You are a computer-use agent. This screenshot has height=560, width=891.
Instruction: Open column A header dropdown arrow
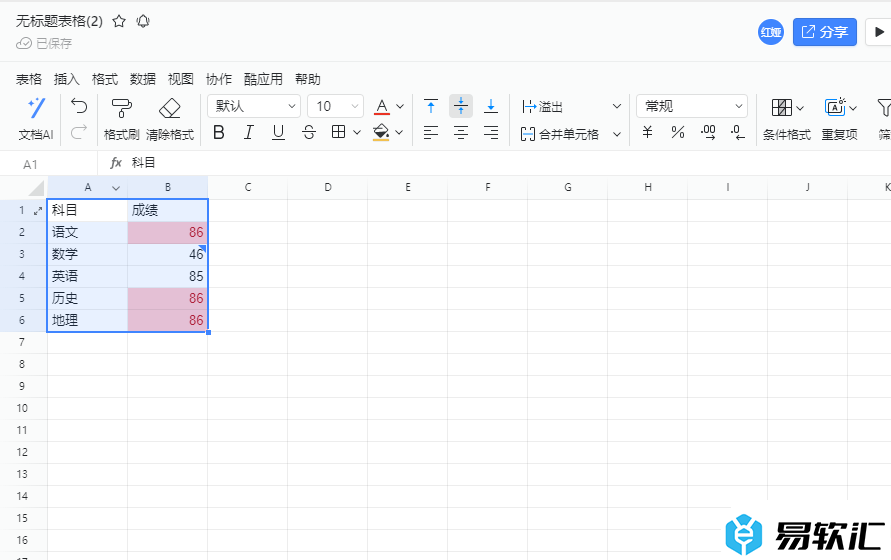click(x=116, y=188)
